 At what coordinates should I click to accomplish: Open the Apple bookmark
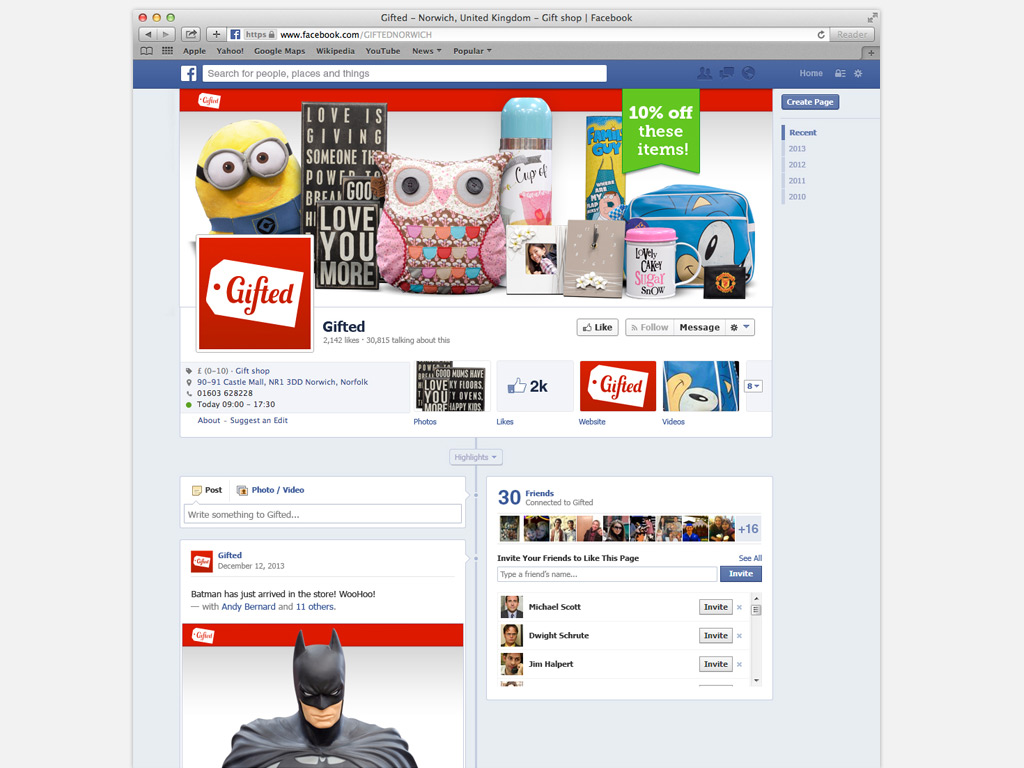[194, 51]
